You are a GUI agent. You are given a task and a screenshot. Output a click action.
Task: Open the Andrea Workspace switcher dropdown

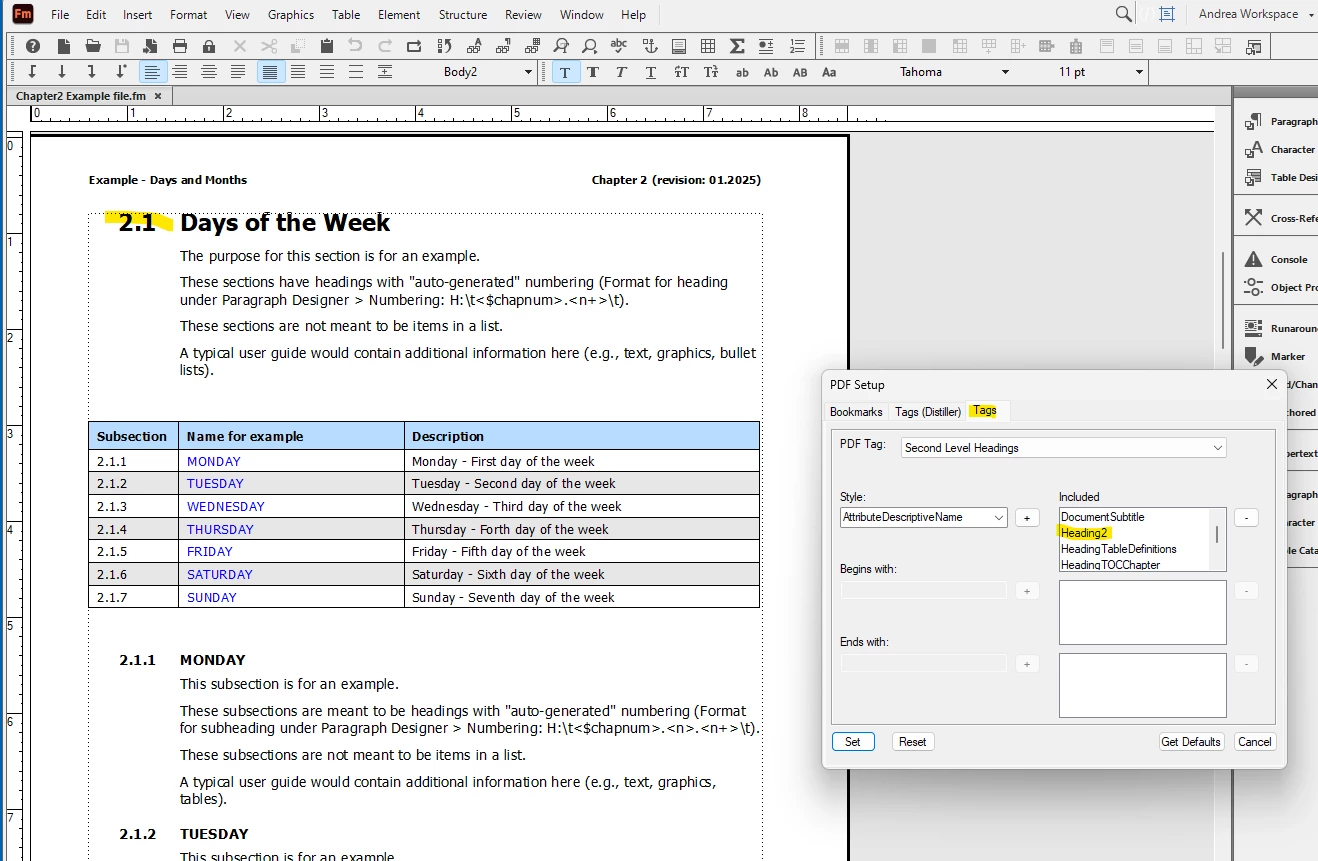click(x=1255, y=14)
